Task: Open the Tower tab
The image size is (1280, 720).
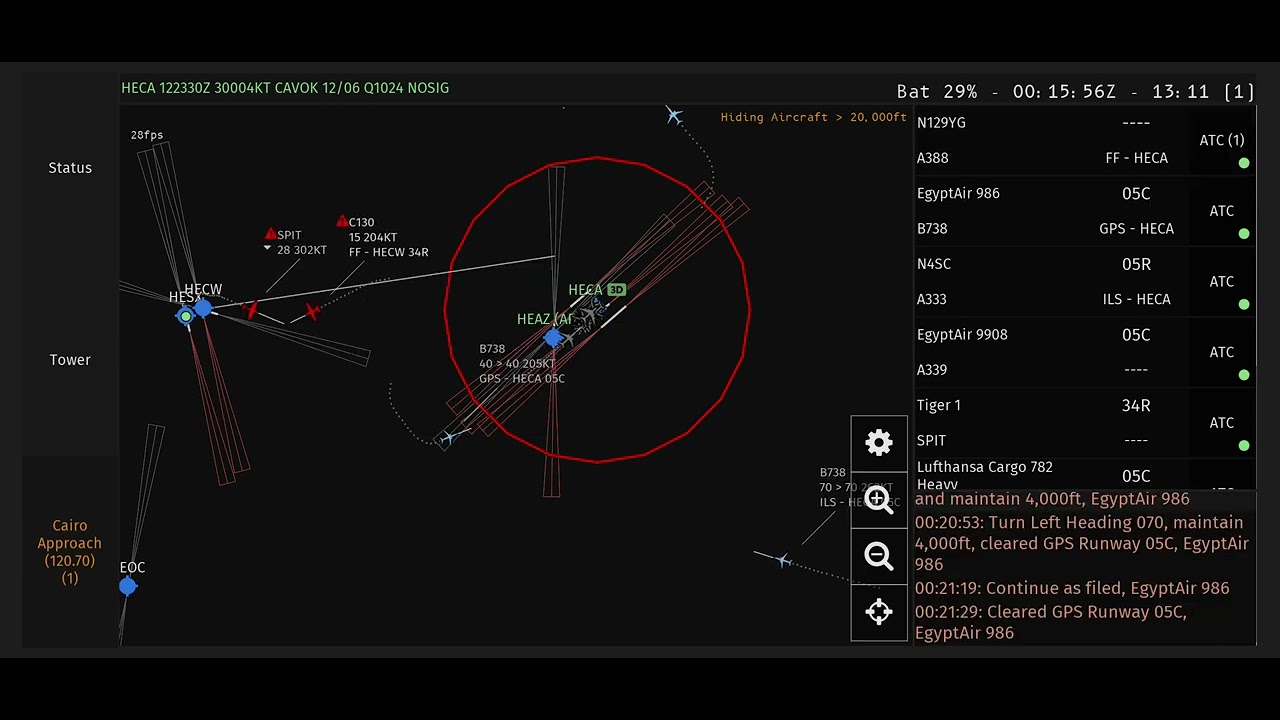Action: click(x=70, y=360)
